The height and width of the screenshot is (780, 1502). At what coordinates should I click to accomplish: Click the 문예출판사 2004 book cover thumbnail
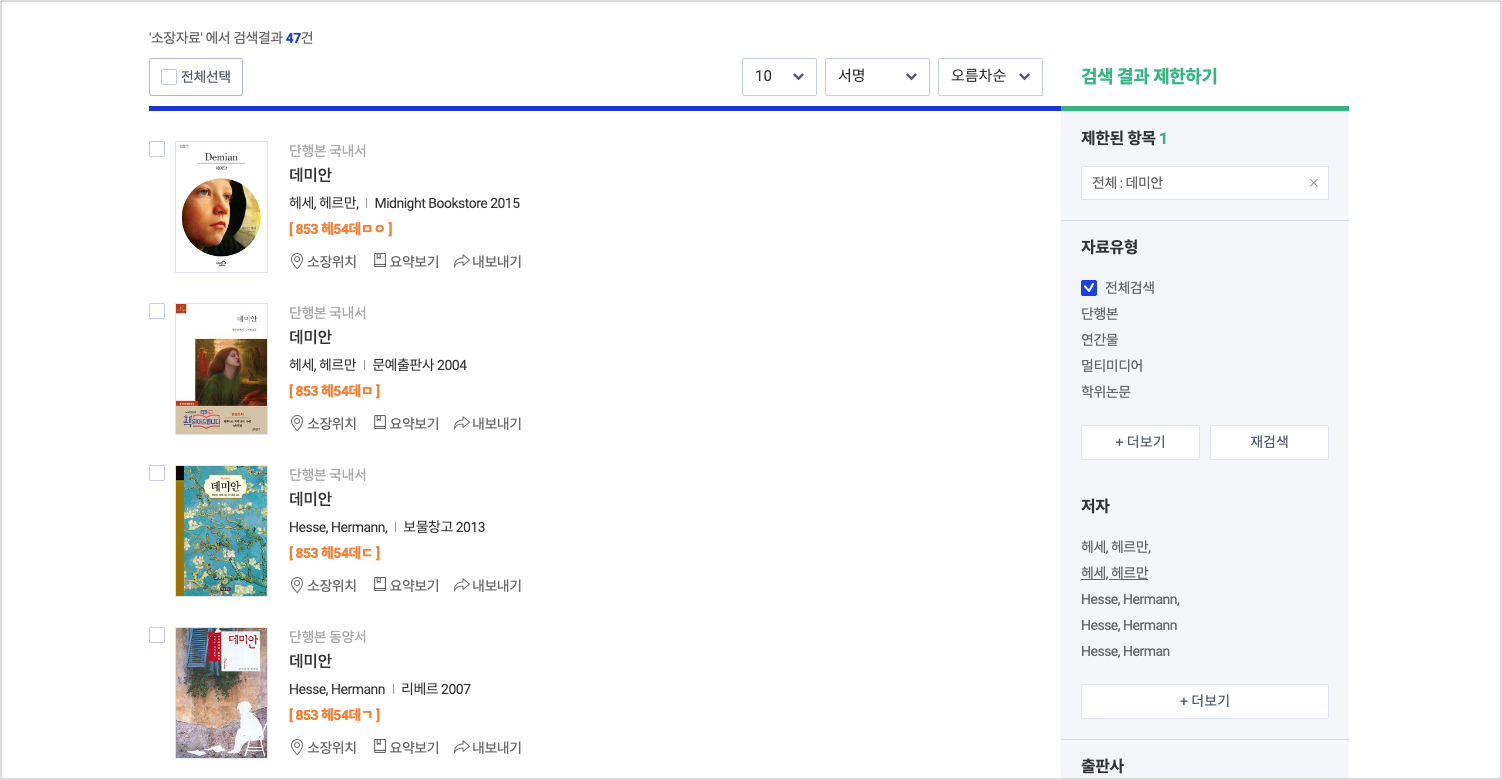(221, 369)
